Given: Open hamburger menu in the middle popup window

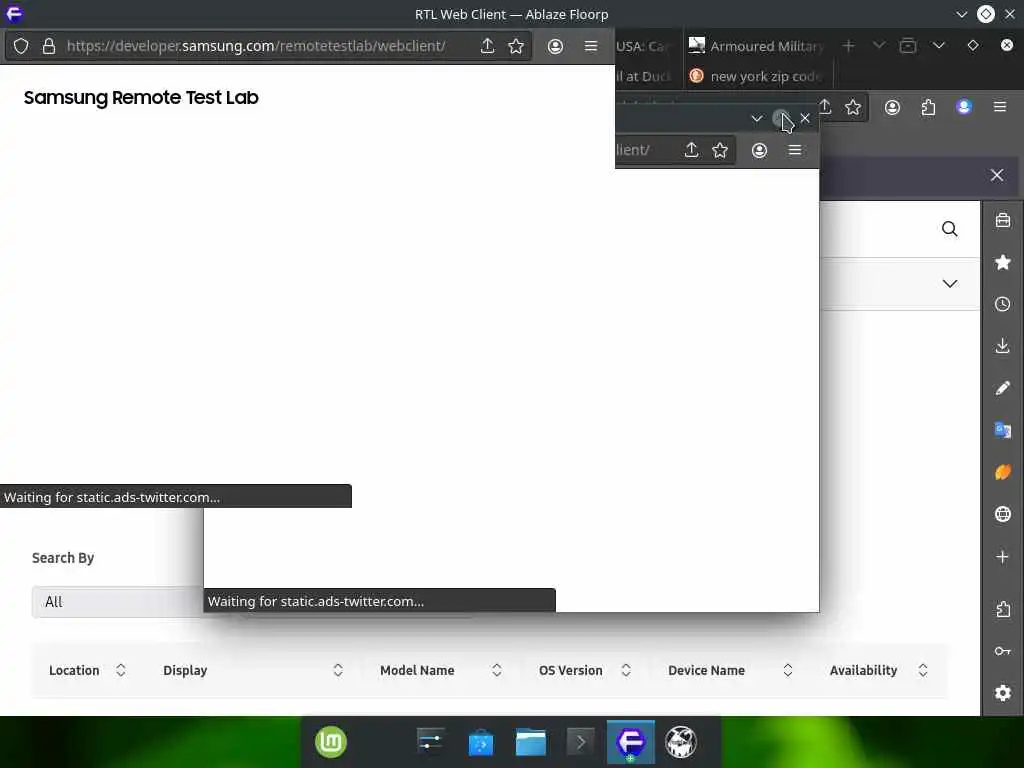Looking at the screenshot, I should [795, 150].
